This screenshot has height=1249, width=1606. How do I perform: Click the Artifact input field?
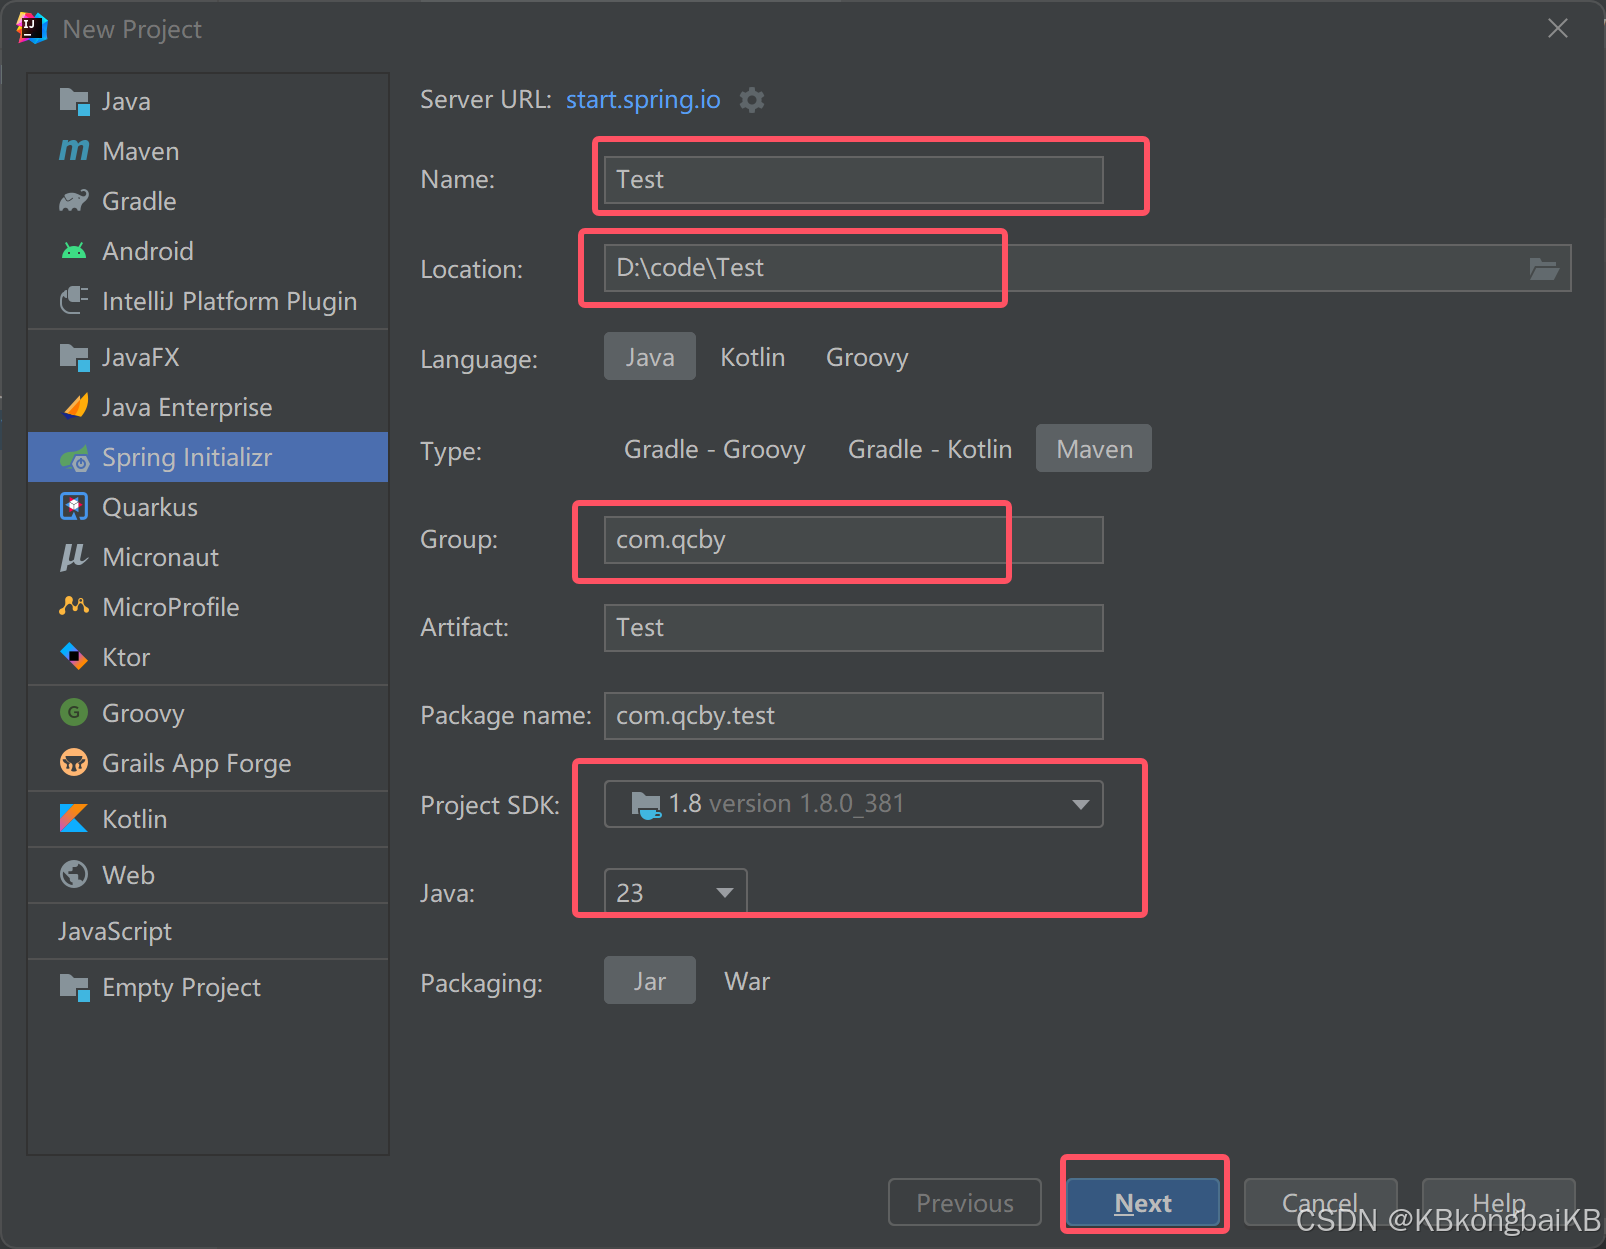point(854,628)
